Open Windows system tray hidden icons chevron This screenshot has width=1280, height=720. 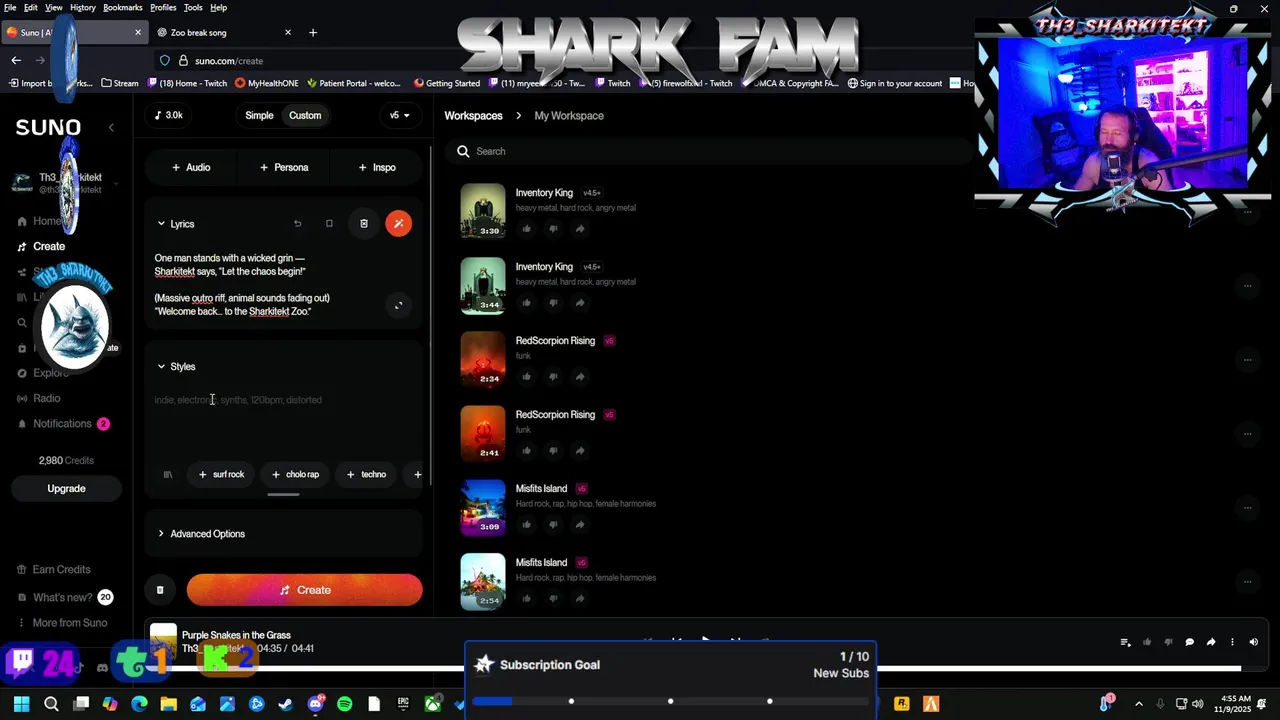tap(1138, 704)
